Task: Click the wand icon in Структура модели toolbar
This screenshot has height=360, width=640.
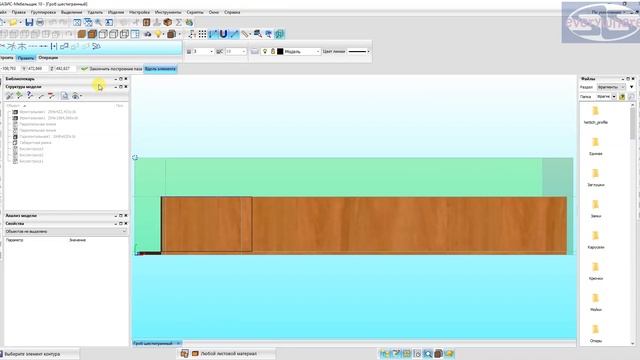Action: coord(9,96)
